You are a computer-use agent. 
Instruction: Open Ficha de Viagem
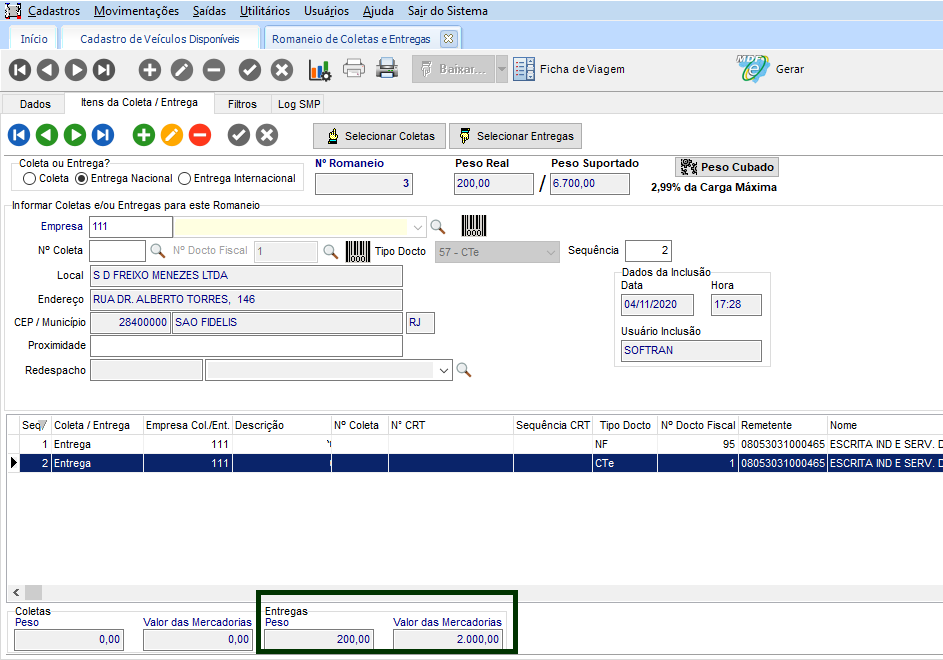click(x=569, y=69)
